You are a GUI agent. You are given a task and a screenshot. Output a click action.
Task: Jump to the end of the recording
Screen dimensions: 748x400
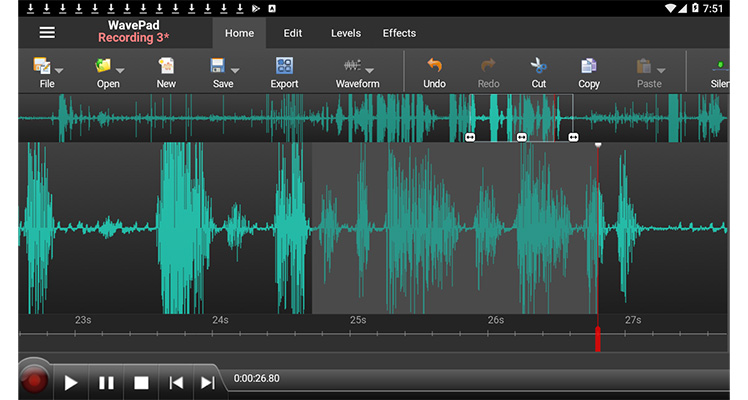pyautogui.click(x=208, y=383)
